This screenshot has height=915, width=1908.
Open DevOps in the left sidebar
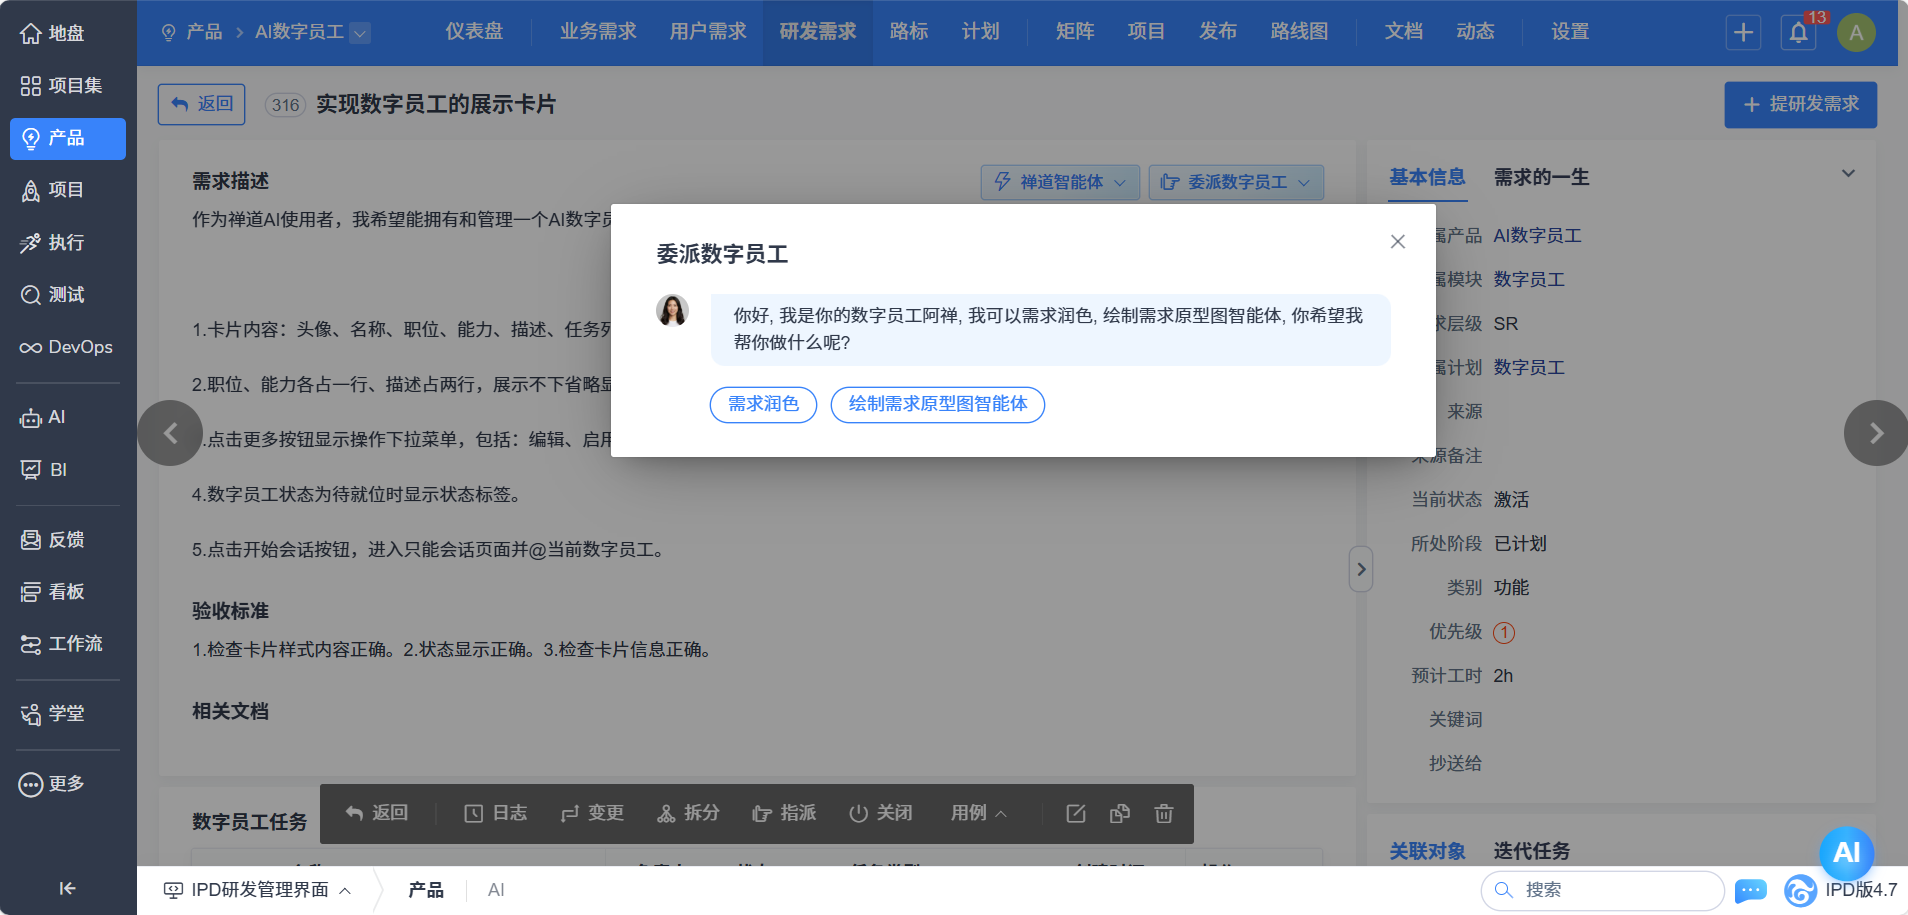tap(67, 347)
